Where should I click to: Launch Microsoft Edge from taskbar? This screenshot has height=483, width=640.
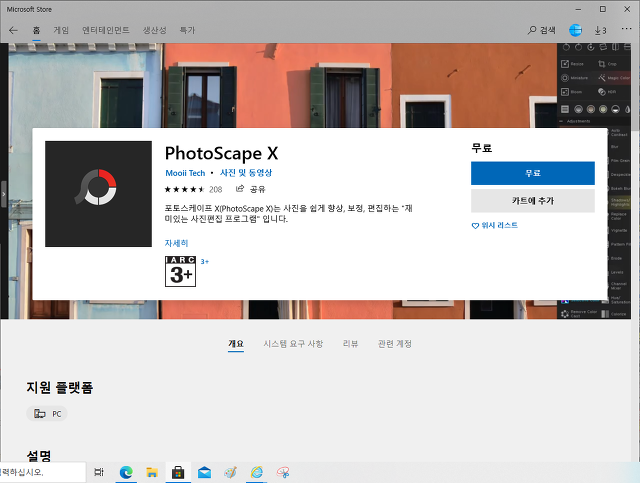[126, 472]
